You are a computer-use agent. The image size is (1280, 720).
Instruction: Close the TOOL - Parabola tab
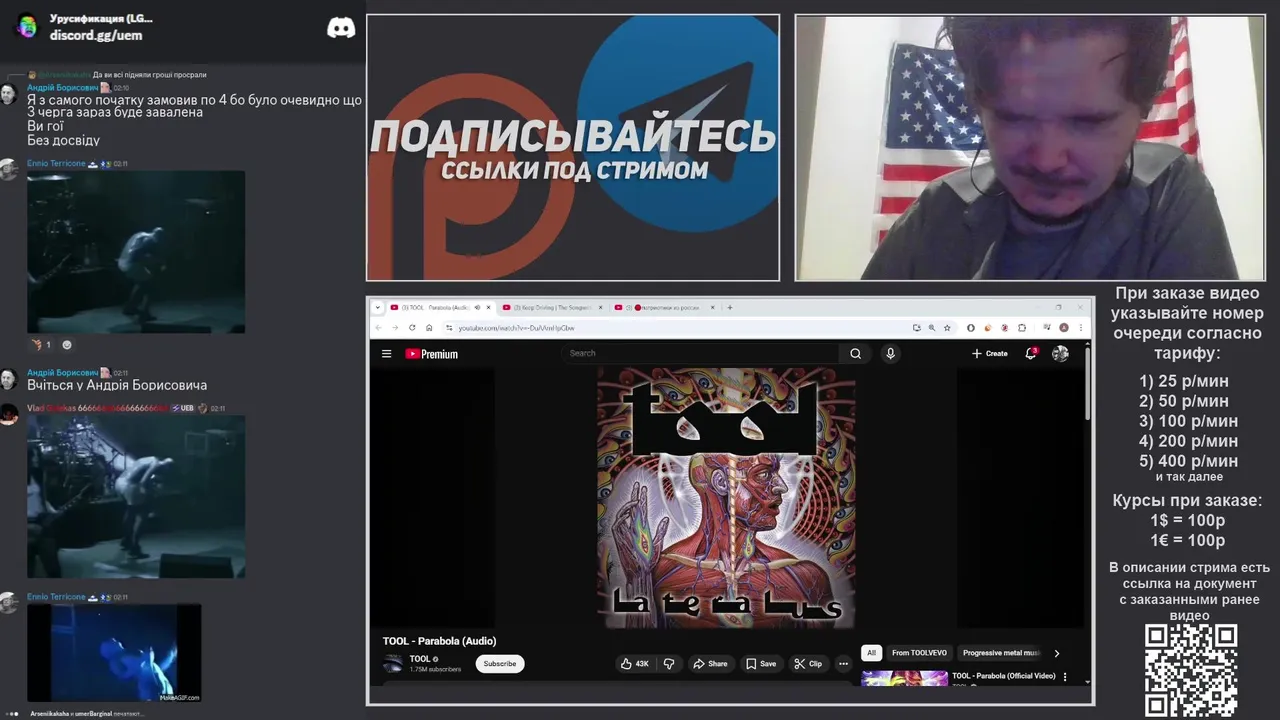[x=489, y=307]
